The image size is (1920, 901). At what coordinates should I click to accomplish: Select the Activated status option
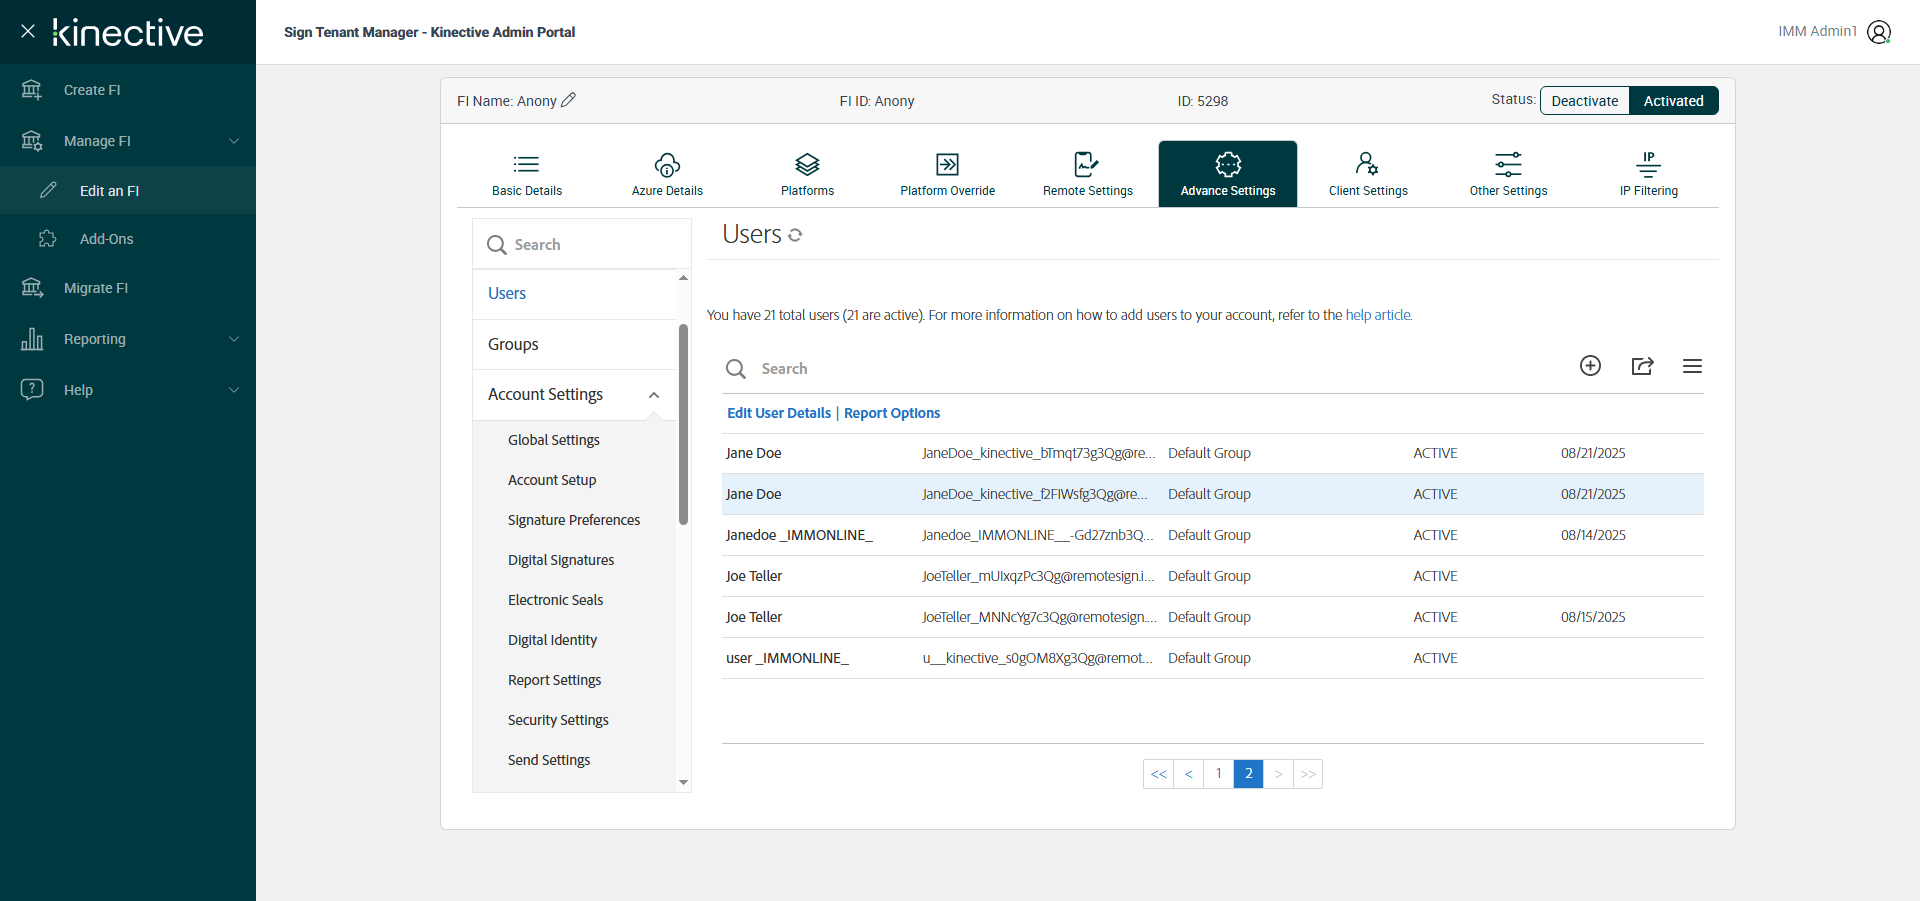(1673, 101)
